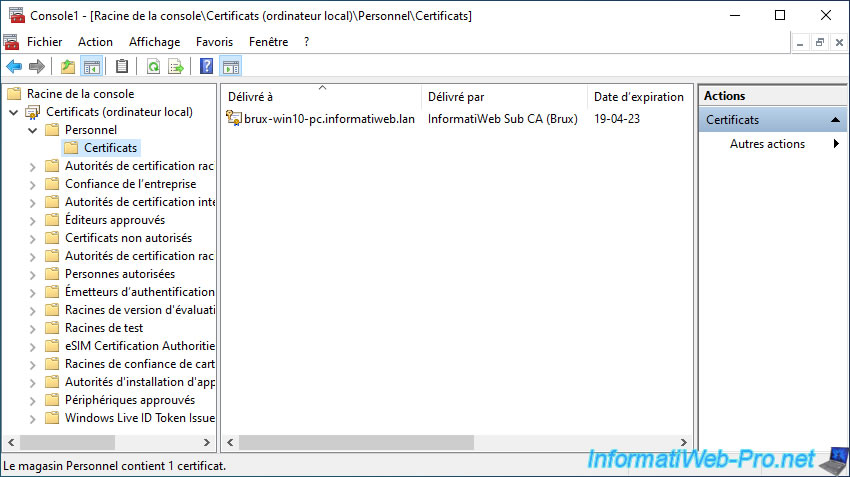Click list pane scroll right arrow
Viewport: 850px width, 477px height.
[684, 442]
